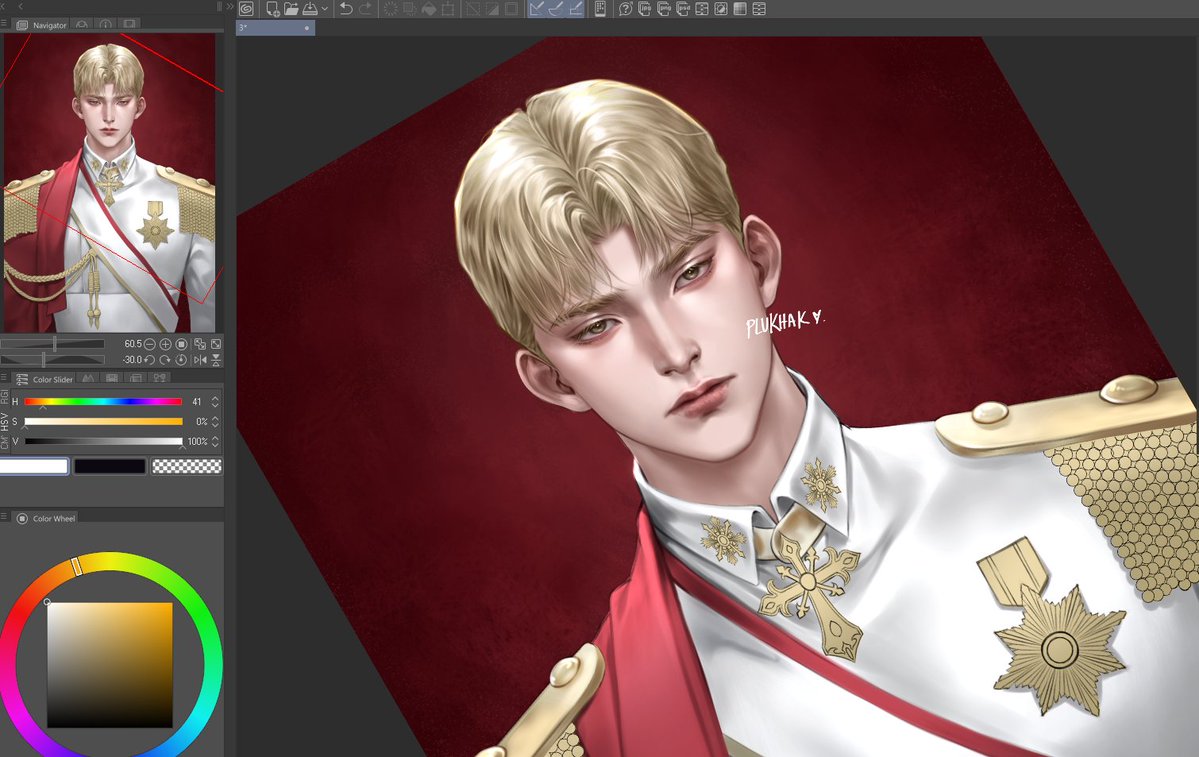
Task: Export image as PNG icon
Action: coord(664,9)
